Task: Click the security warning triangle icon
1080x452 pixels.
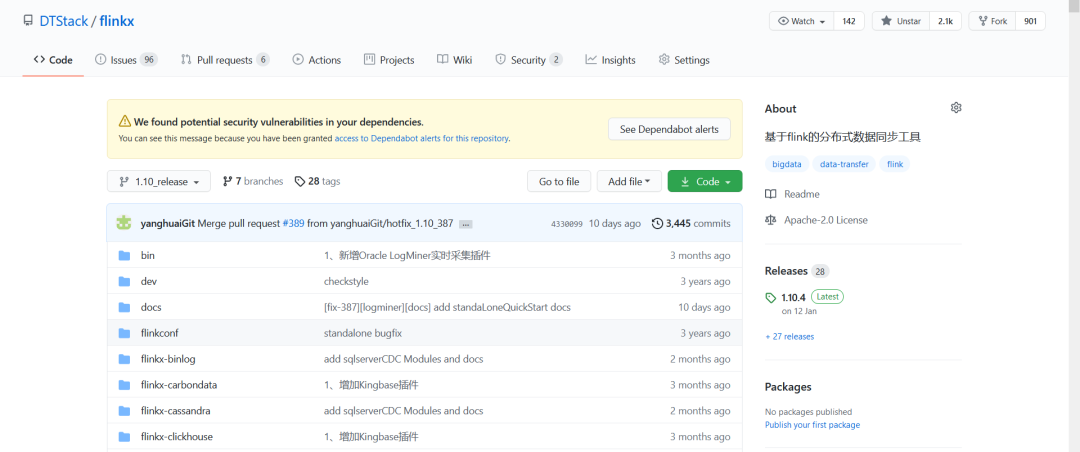Action: (x=125, y=122)
